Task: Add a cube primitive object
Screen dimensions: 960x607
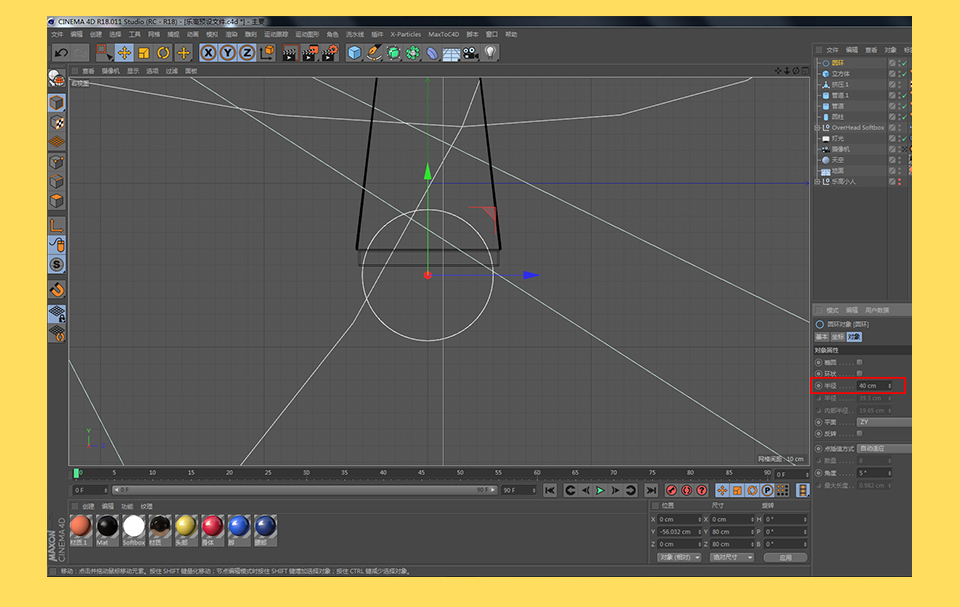Action: pyautogui.click(x=354, y=53)
